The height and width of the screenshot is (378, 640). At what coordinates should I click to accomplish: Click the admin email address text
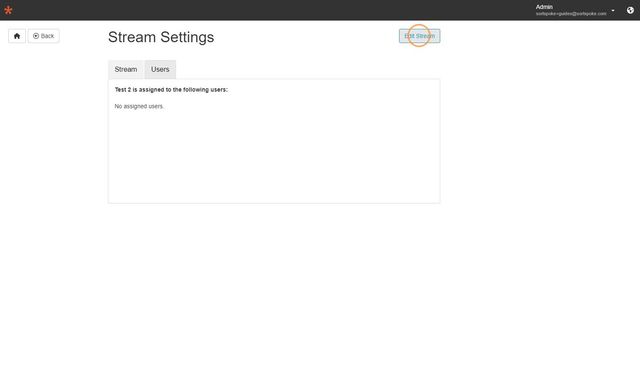571,14
